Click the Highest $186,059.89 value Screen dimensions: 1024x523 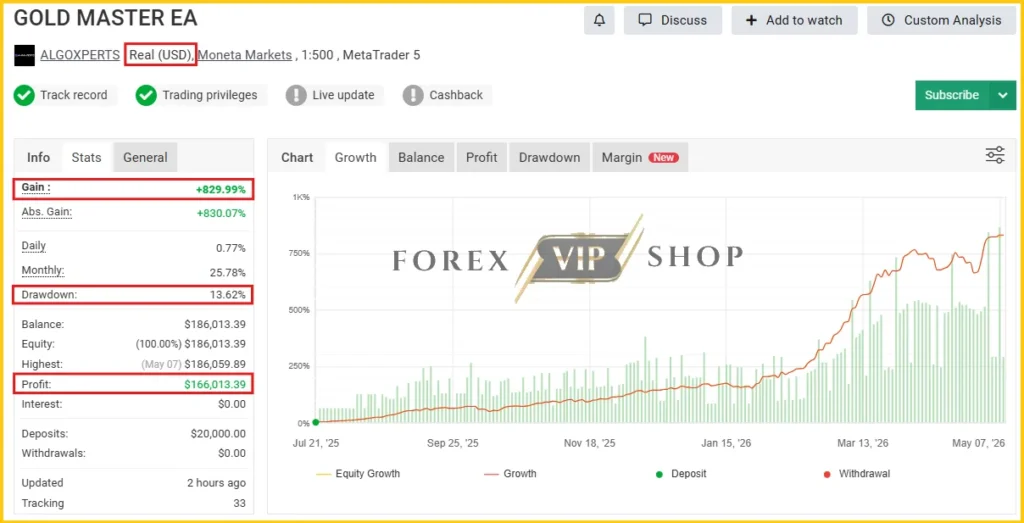tap(215, 364)
